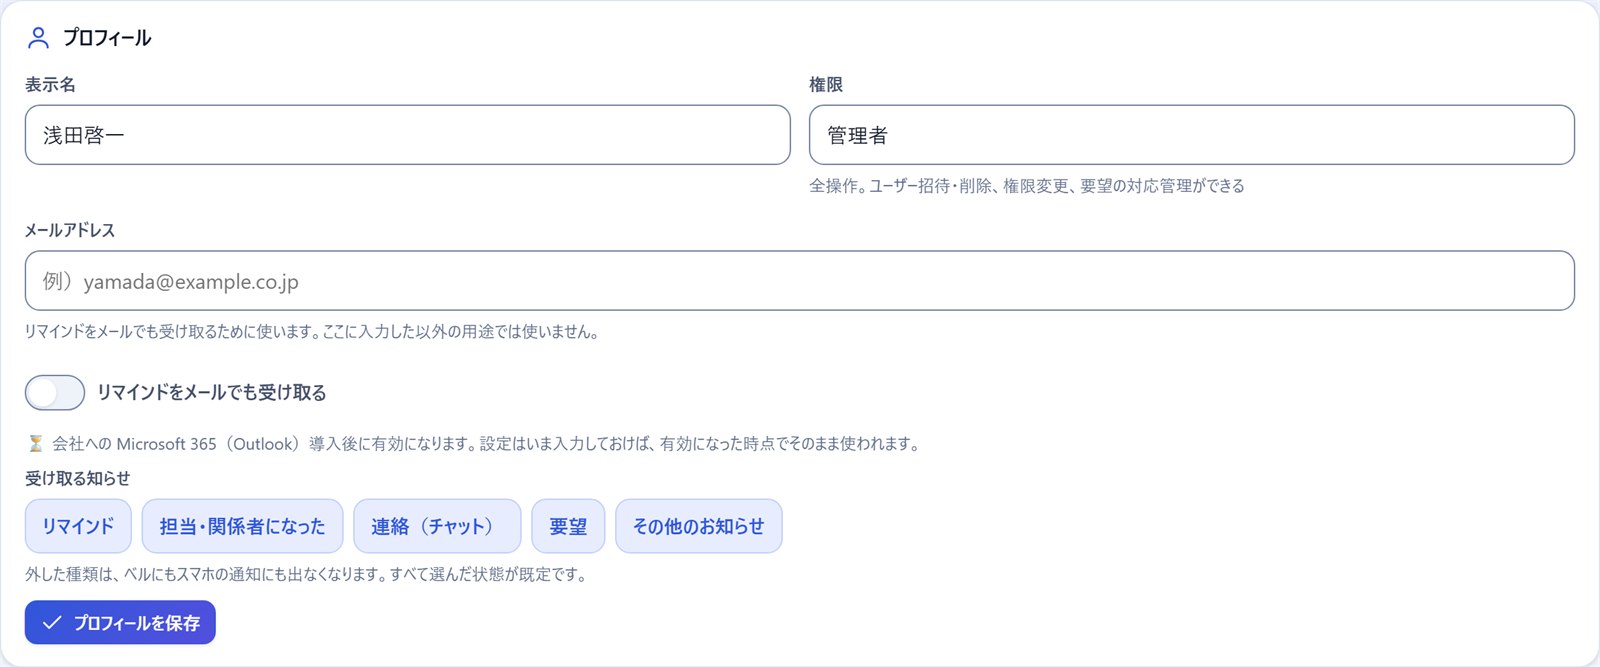Click the 表示名 label
The image size is (1600, 667).
coord(50,85)
